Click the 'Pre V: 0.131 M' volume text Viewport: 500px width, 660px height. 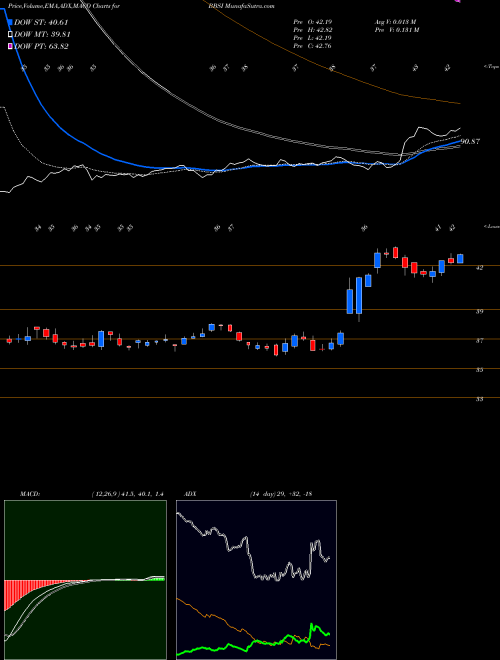(x=396, y=30)
